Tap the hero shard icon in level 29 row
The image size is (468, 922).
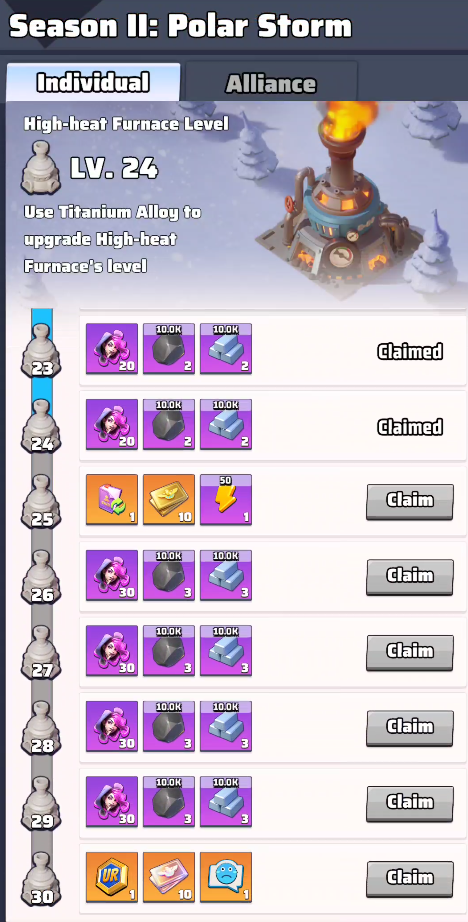[112, 801]
